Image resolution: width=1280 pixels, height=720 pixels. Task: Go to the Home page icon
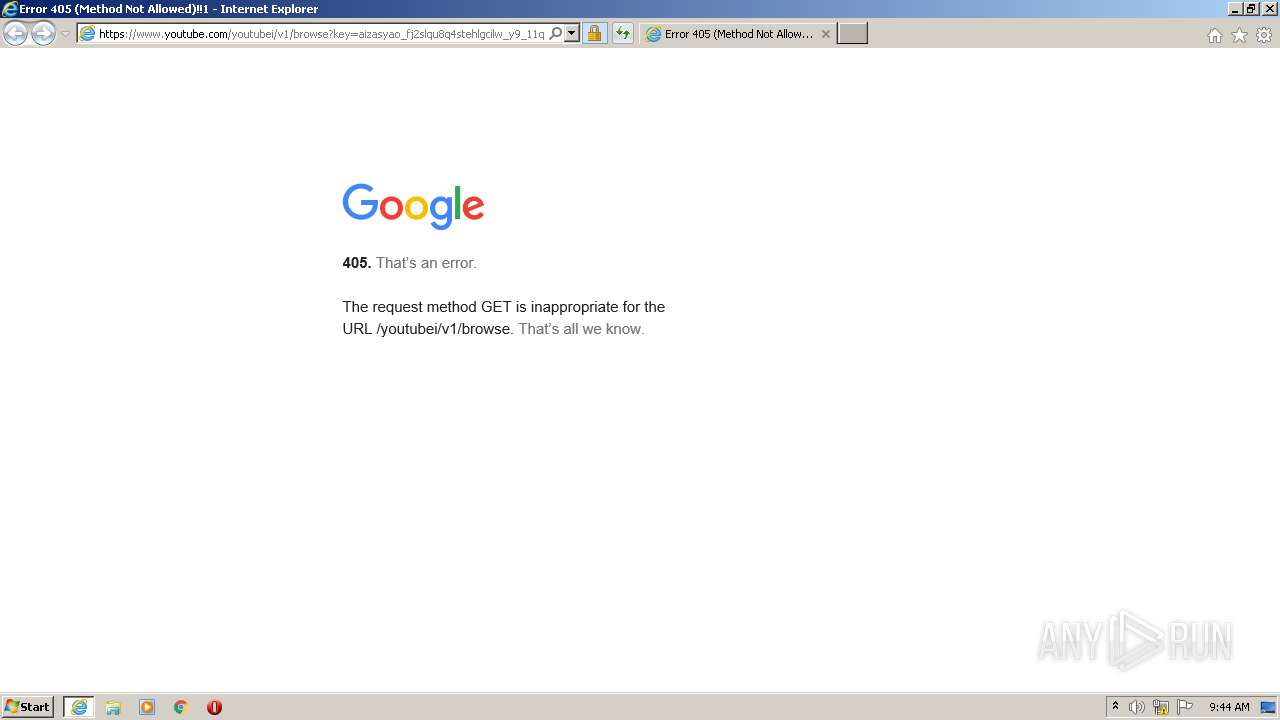pyautogui.click(x=1214, y=35)
